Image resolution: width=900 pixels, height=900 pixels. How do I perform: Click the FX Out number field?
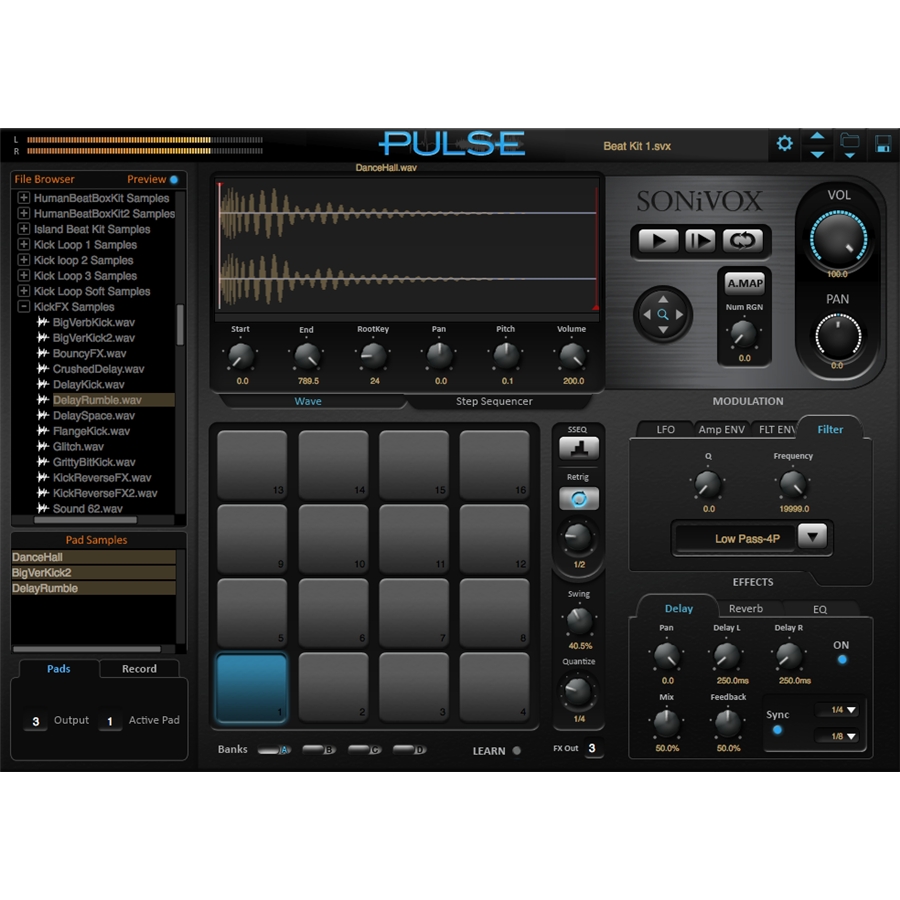(592, 748)
